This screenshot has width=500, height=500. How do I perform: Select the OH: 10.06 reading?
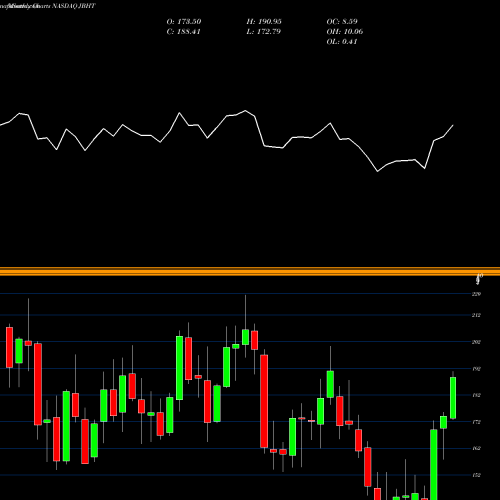tap(345, 31)
